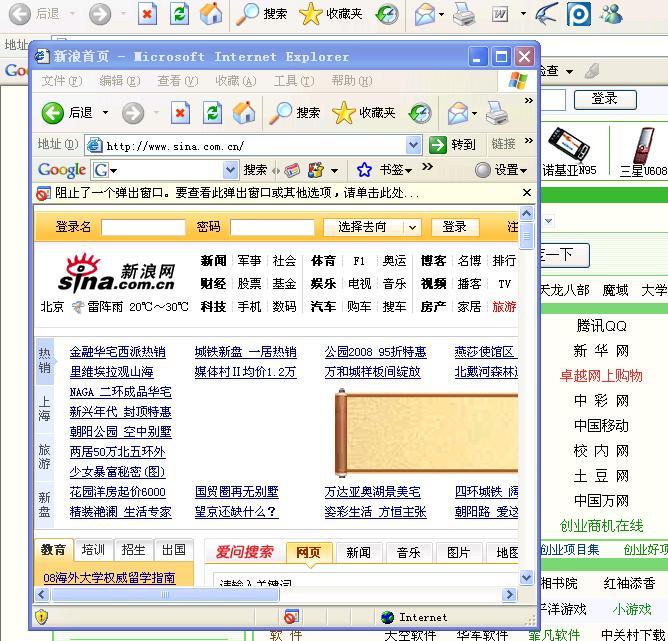Expand Google toolbar overflow chevron
This screenshot has width=668, height=641.
pyautogui.click(x=427, y=167)
